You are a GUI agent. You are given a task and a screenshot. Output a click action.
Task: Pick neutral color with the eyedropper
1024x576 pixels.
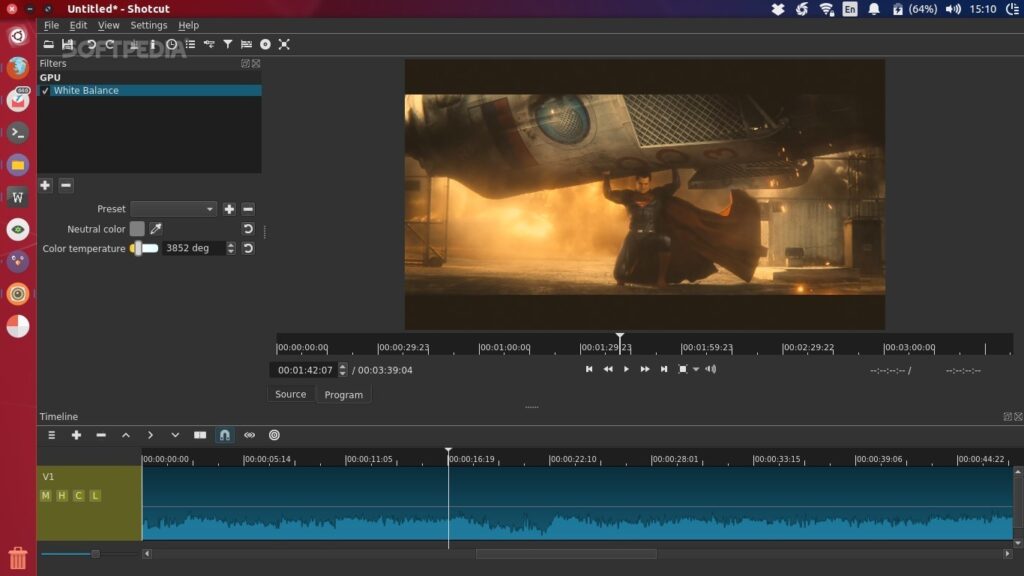[x=156, y=229]
